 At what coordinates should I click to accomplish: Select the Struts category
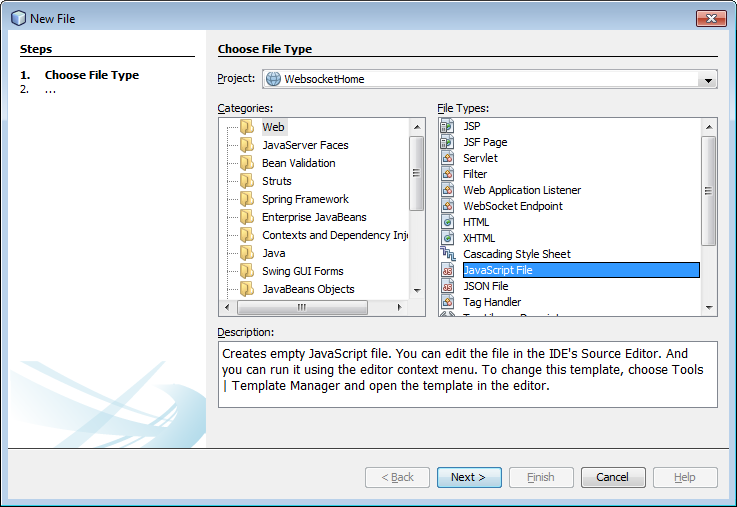coord(276,181)
